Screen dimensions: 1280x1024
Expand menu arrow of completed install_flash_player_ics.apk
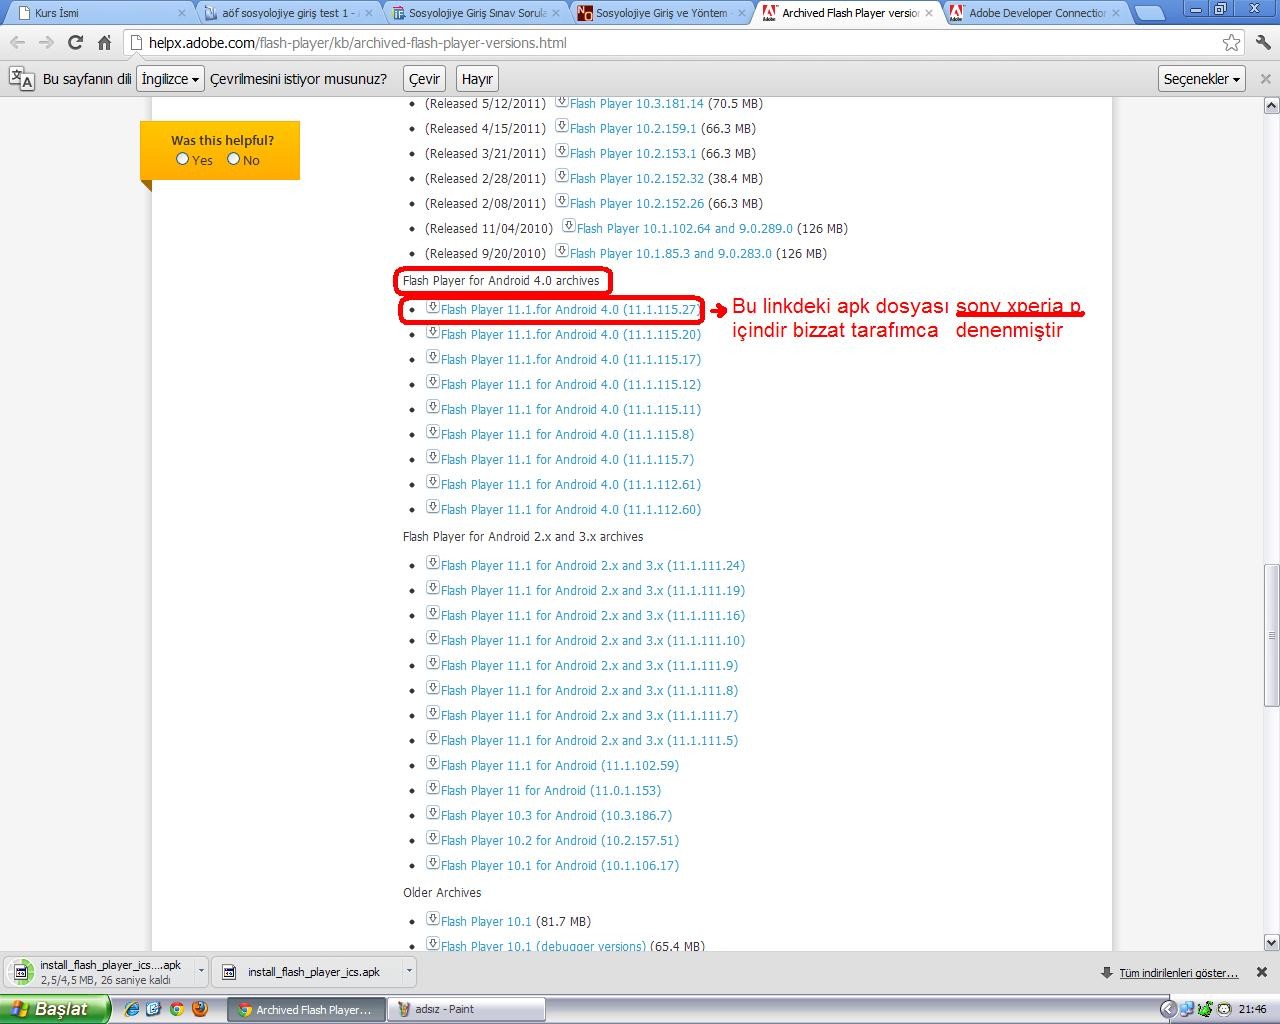click(x=408, y=971)
